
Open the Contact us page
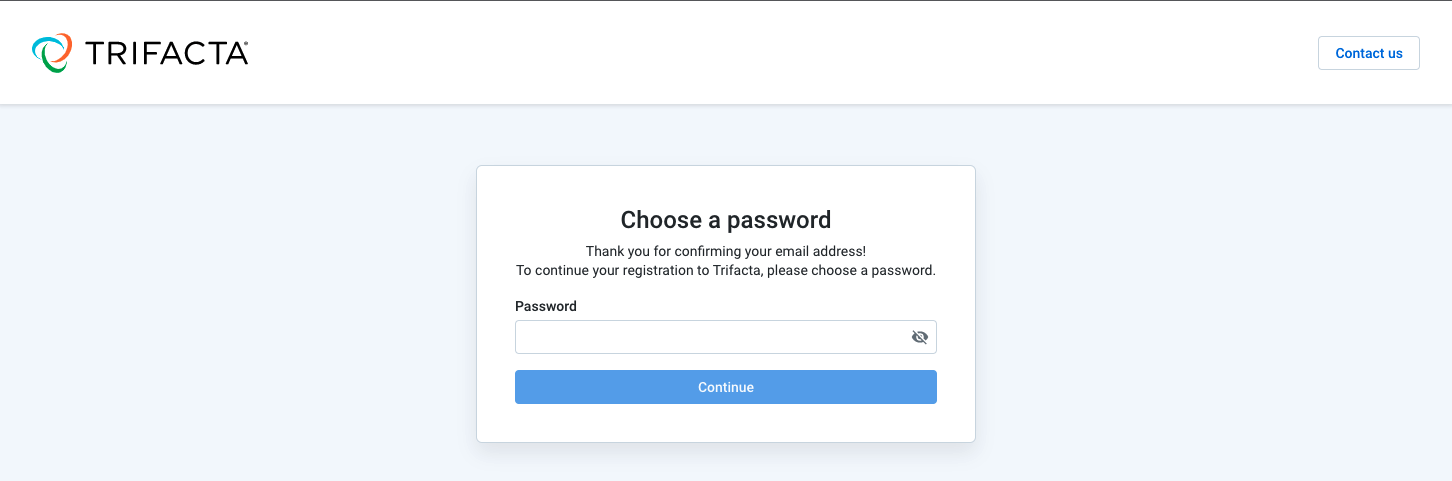1368,54
